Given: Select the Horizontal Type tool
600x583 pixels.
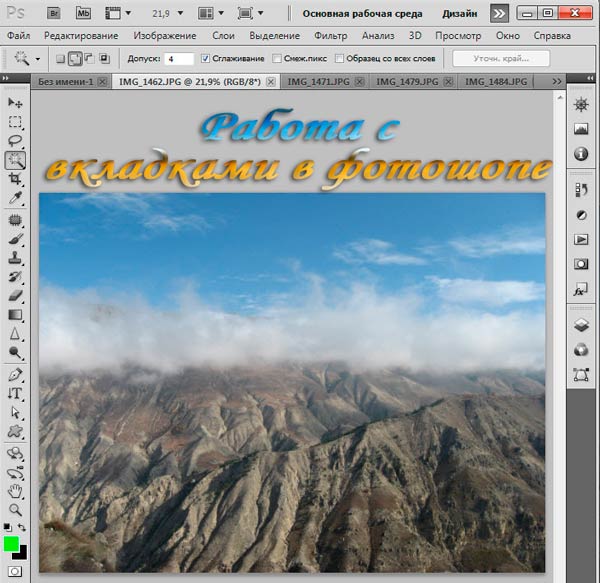Looking at the screenshot, I should pyautogui.click(x=15, y=394).
